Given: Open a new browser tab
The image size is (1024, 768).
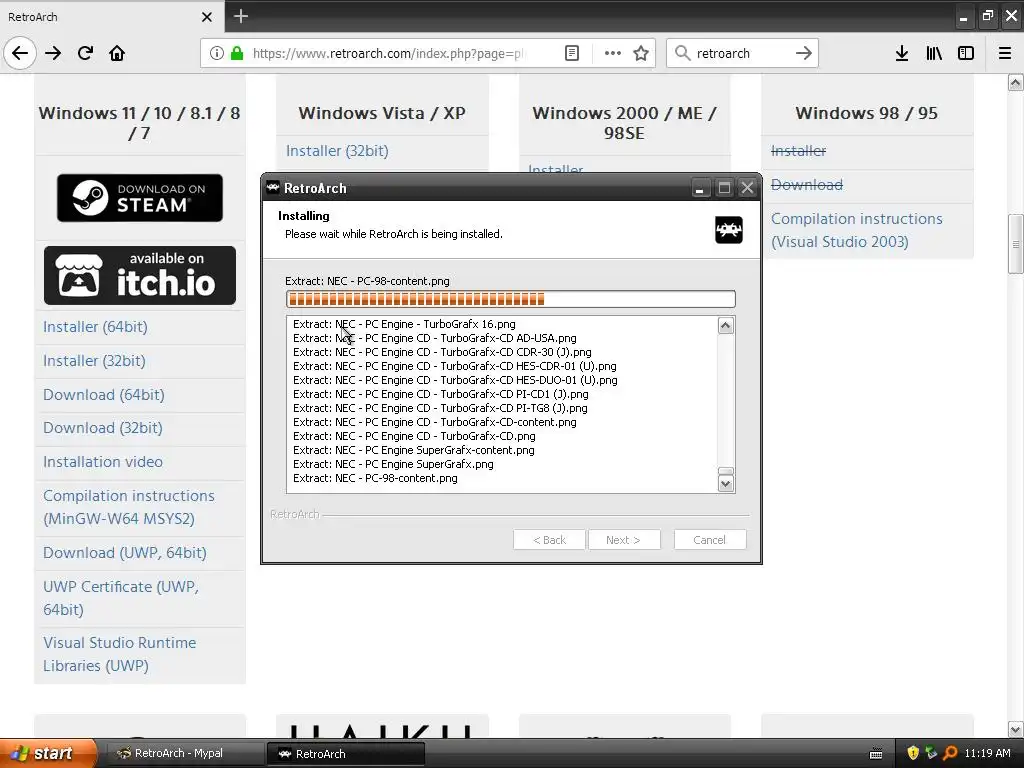Looking at the screenshot, I should pyautogui.click(x=241, y=16).
